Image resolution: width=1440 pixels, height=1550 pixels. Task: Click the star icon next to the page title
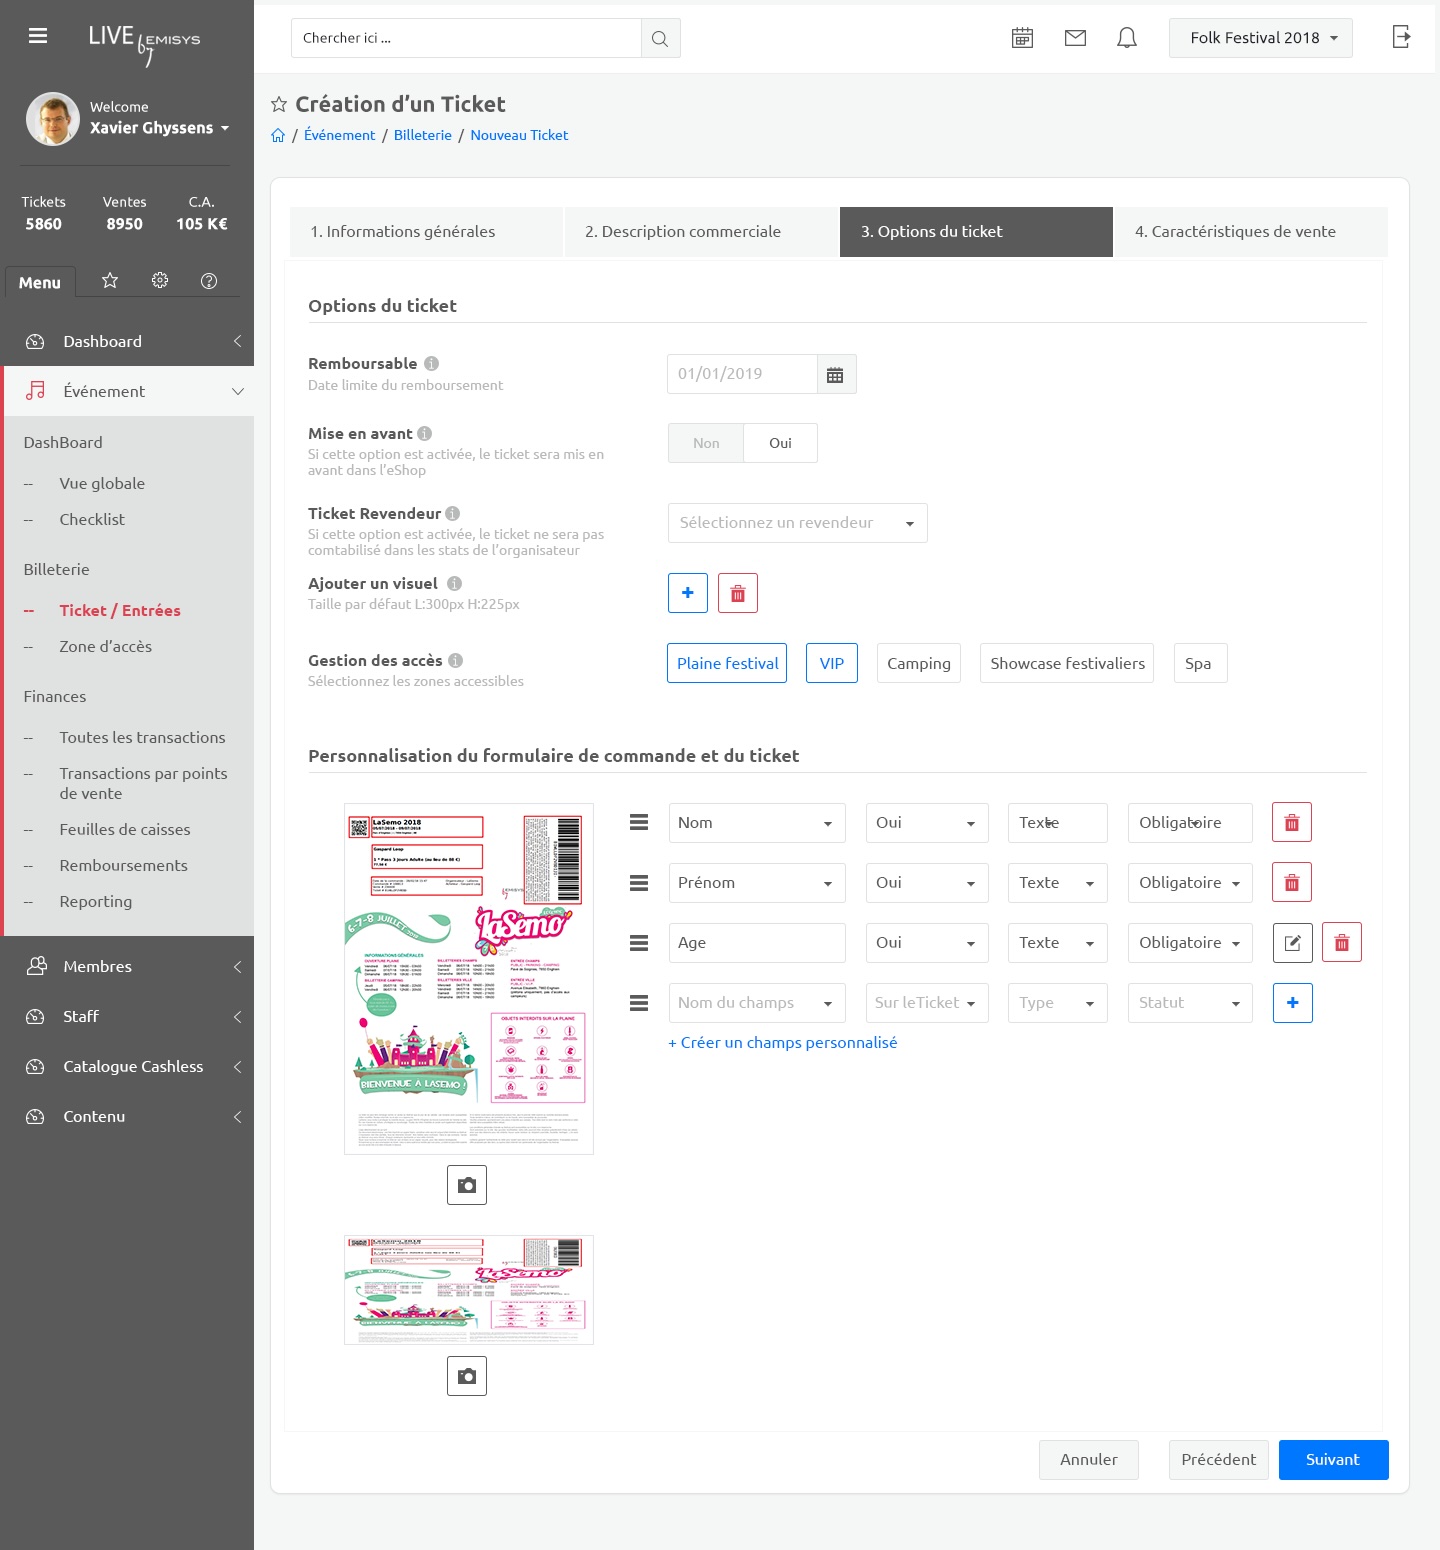[279, 104]
